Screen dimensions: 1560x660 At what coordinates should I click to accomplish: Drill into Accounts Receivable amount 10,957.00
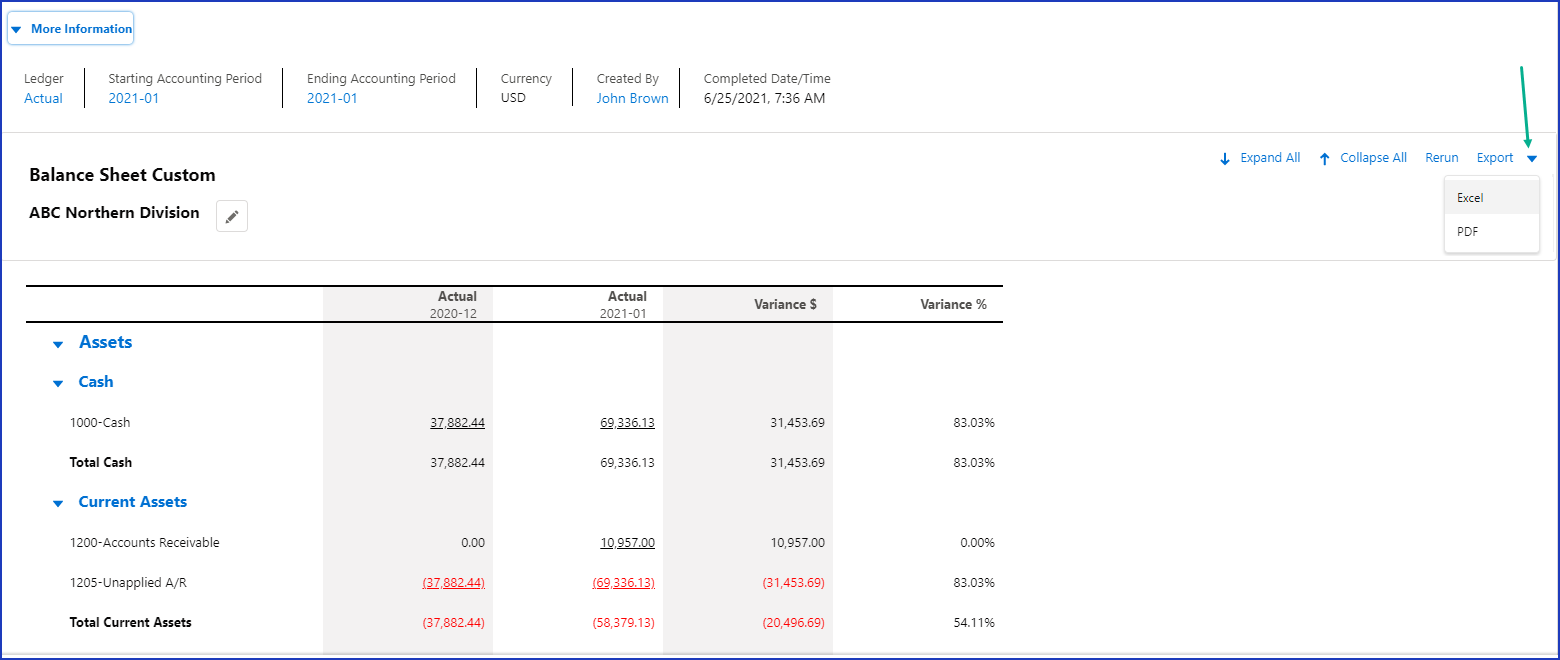(627, 543)
